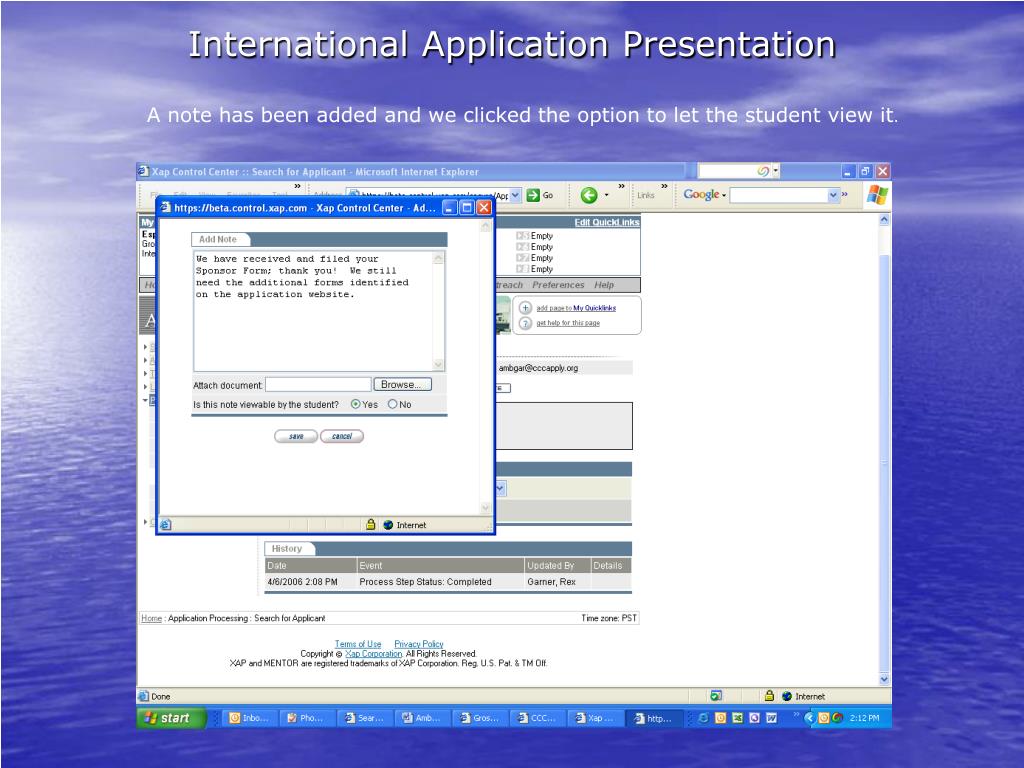Screen dimensions: 1024x768
Task: Select No for note viewable by student
Action: [392, 404]
